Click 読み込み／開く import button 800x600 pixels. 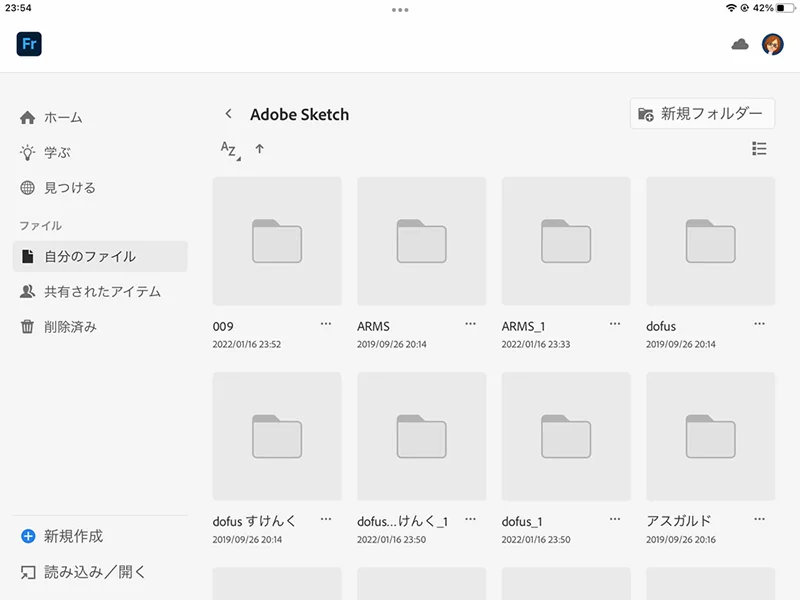click(94, 572)
